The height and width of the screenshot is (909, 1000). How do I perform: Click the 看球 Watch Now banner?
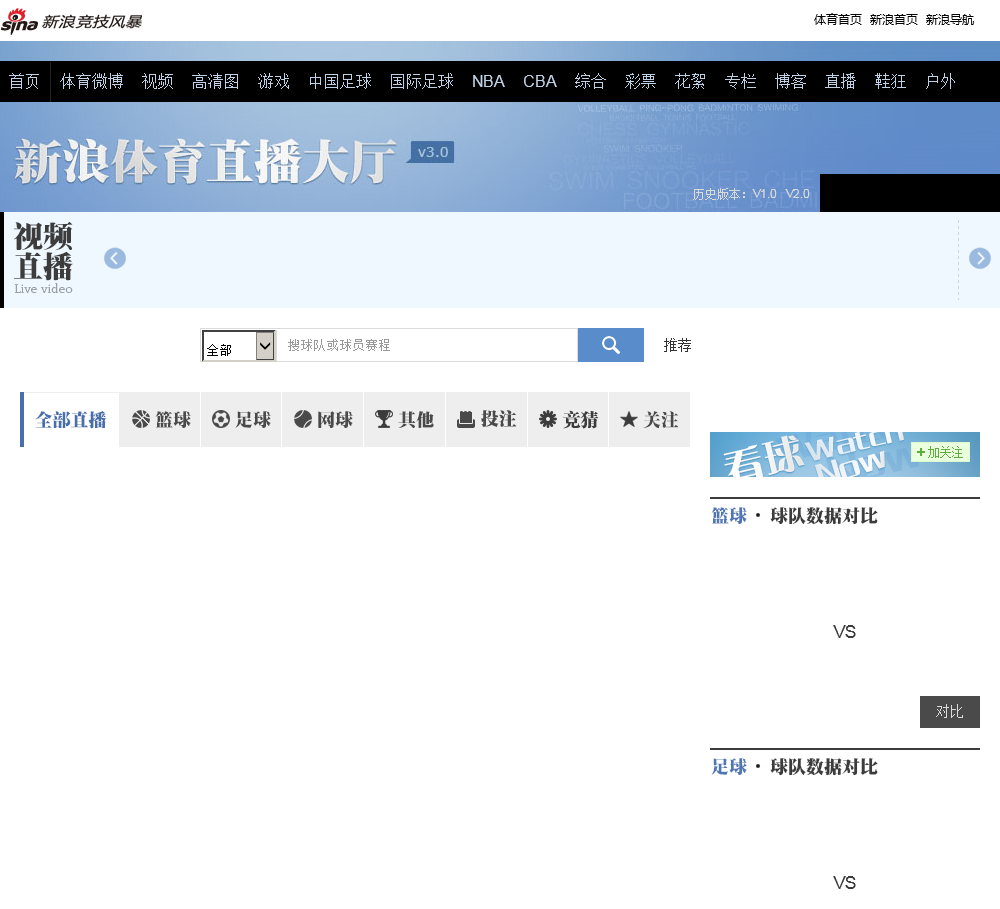click(x=844, y=454)
